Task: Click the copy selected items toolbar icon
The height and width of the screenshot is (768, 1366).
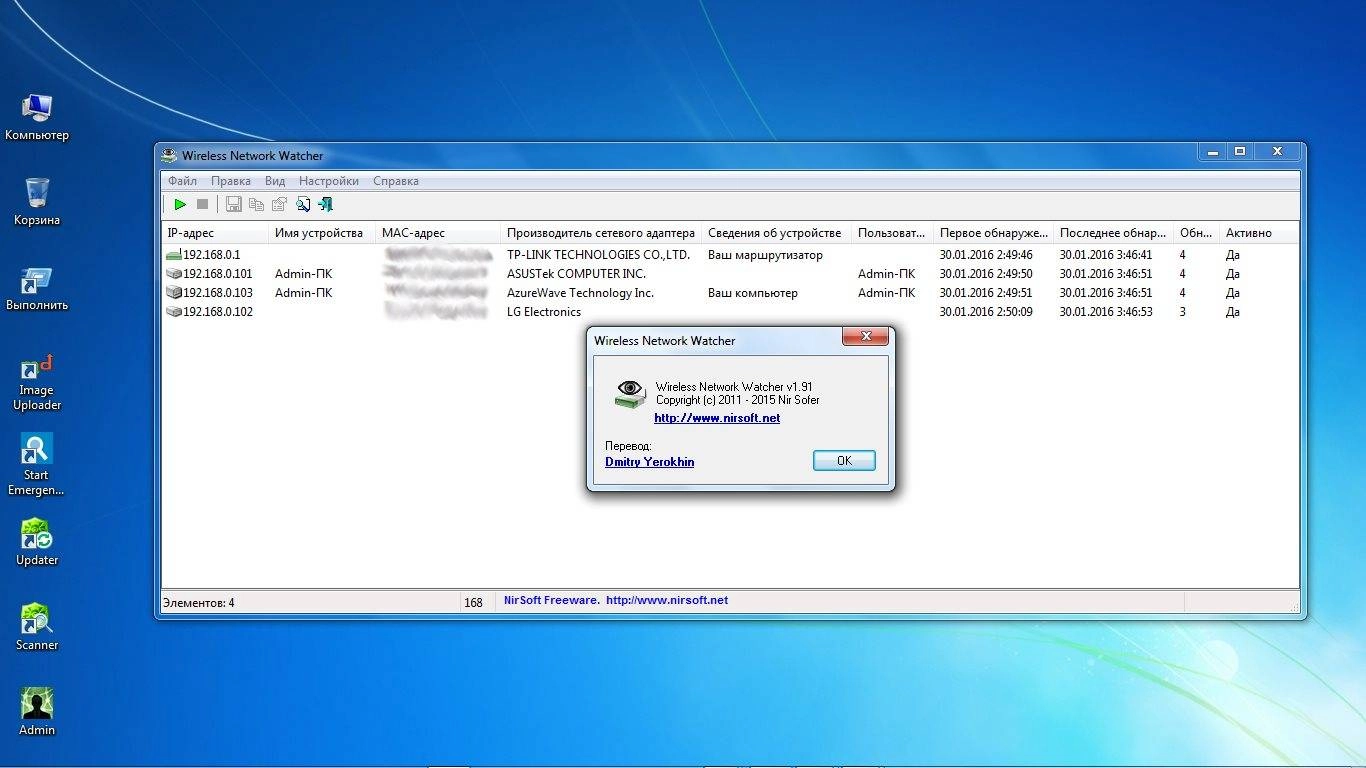Action: (x=256, y=204)
